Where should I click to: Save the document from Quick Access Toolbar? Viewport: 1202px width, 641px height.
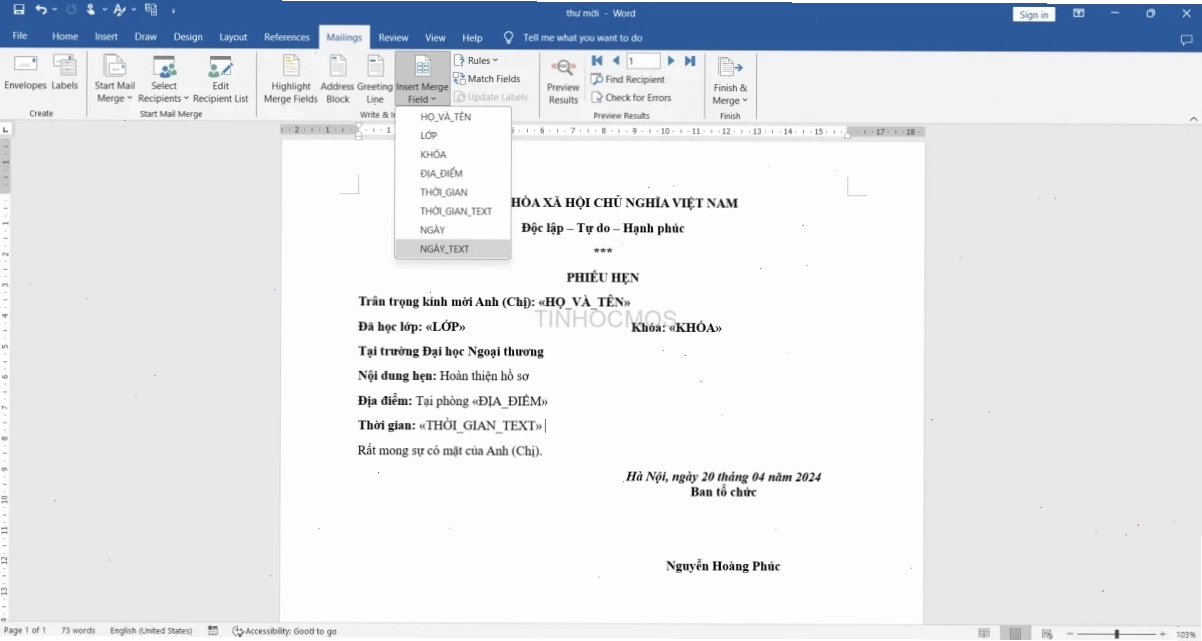(x=19, y=10)
